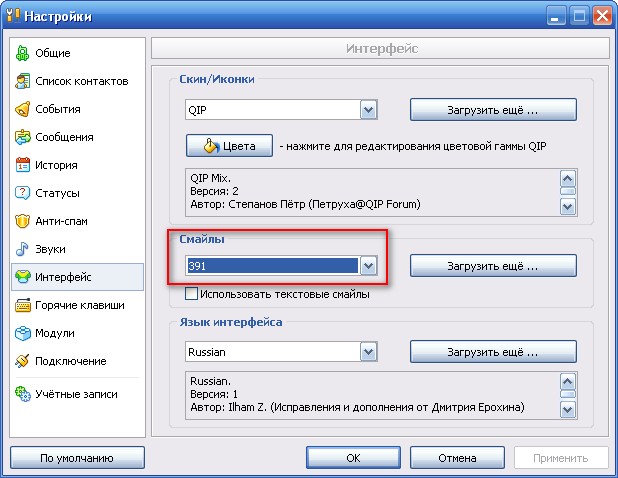Click scroll thumb in skin description box
The height and width of the screenshot is (478, 618).
(x=568, y=192)
